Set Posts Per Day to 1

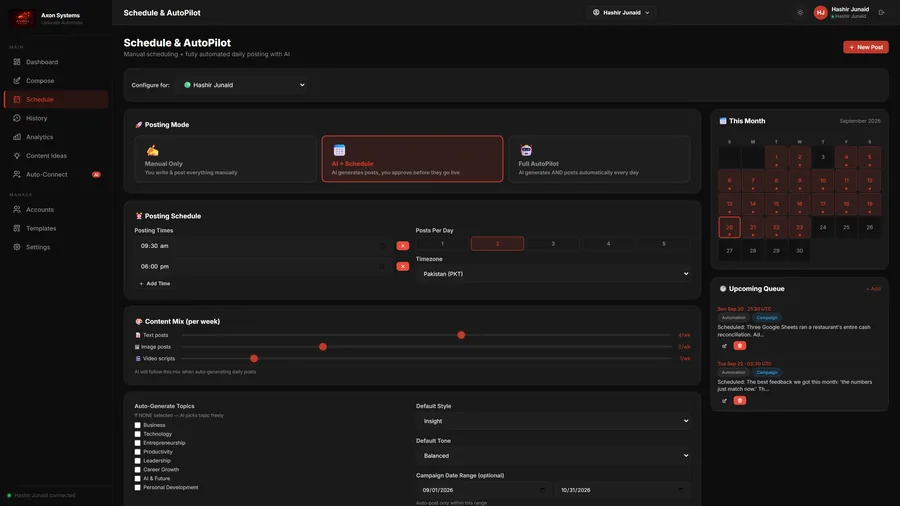click(442, 244)
